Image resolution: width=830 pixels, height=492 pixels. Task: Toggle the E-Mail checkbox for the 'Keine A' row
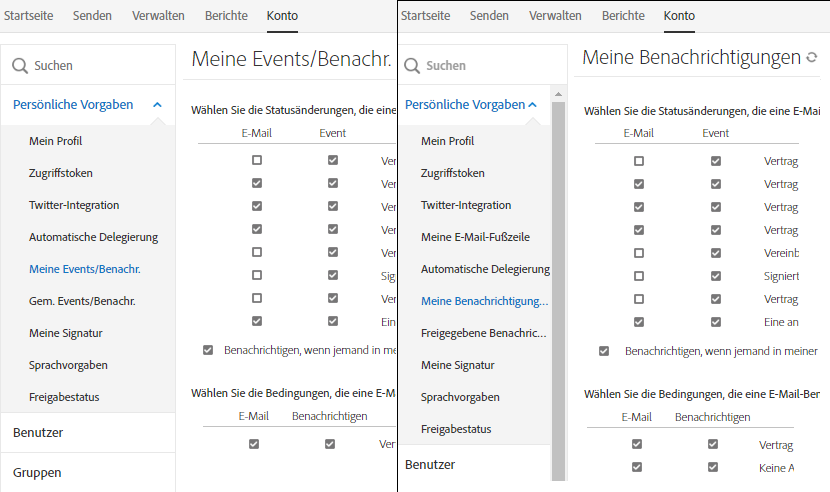[x=638, y=467]
